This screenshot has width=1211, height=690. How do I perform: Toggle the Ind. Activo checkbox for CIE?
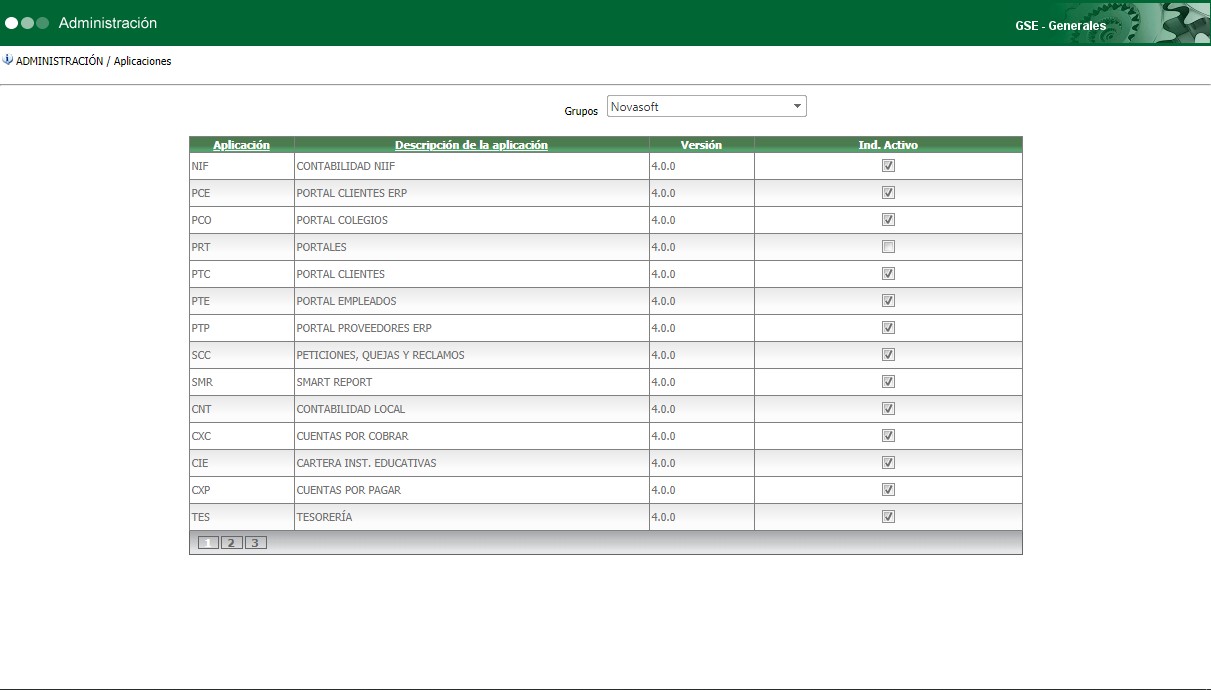click(x=888, y=463)
